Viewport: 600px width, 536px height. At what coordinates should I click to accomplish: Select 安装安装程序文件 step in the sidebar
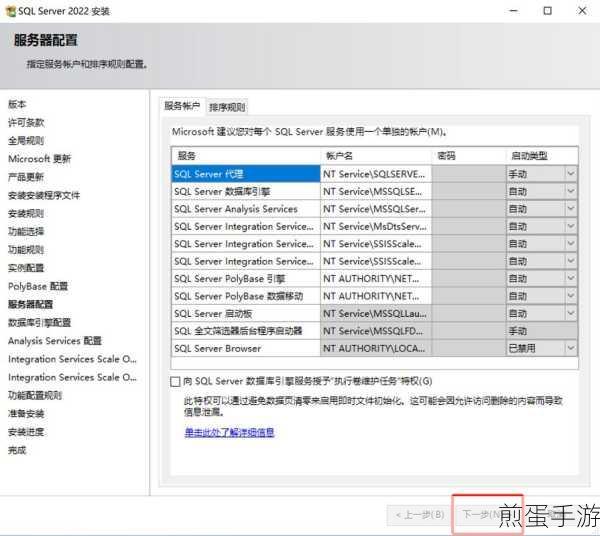[x=44, y=195]
